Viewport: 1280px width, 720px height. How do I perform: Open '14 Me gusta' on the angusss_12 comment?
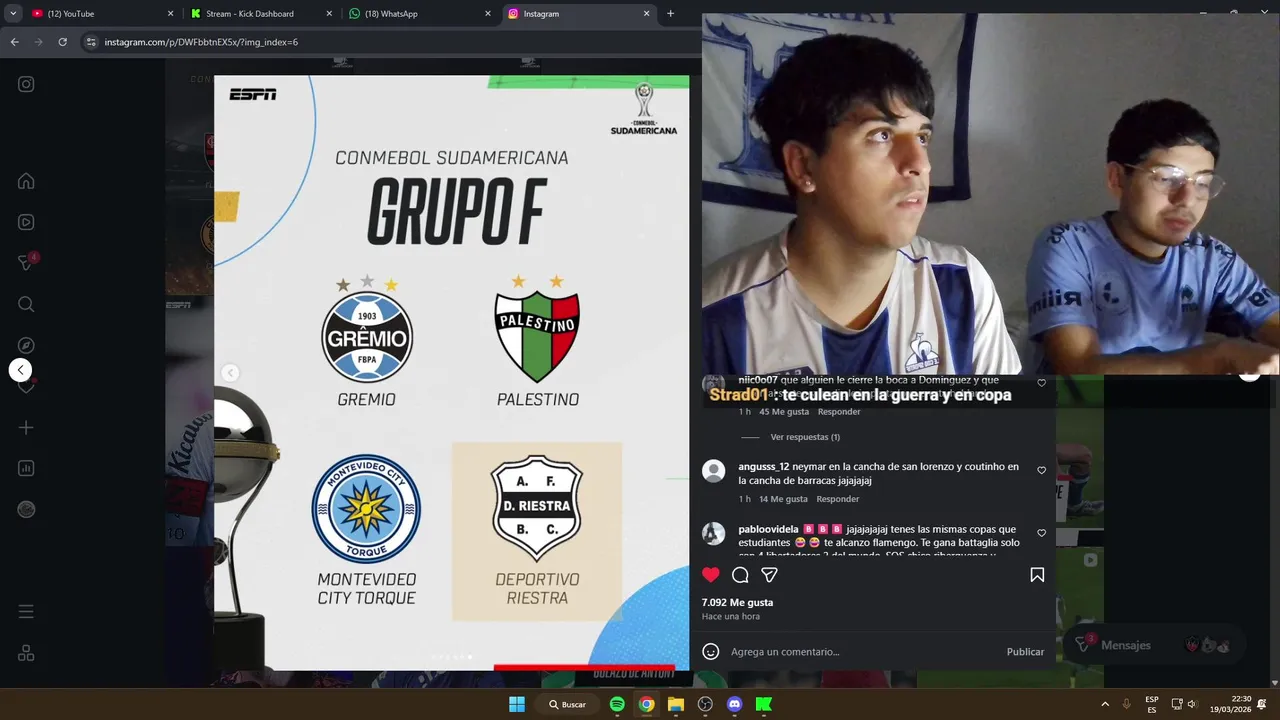point(783,499)
